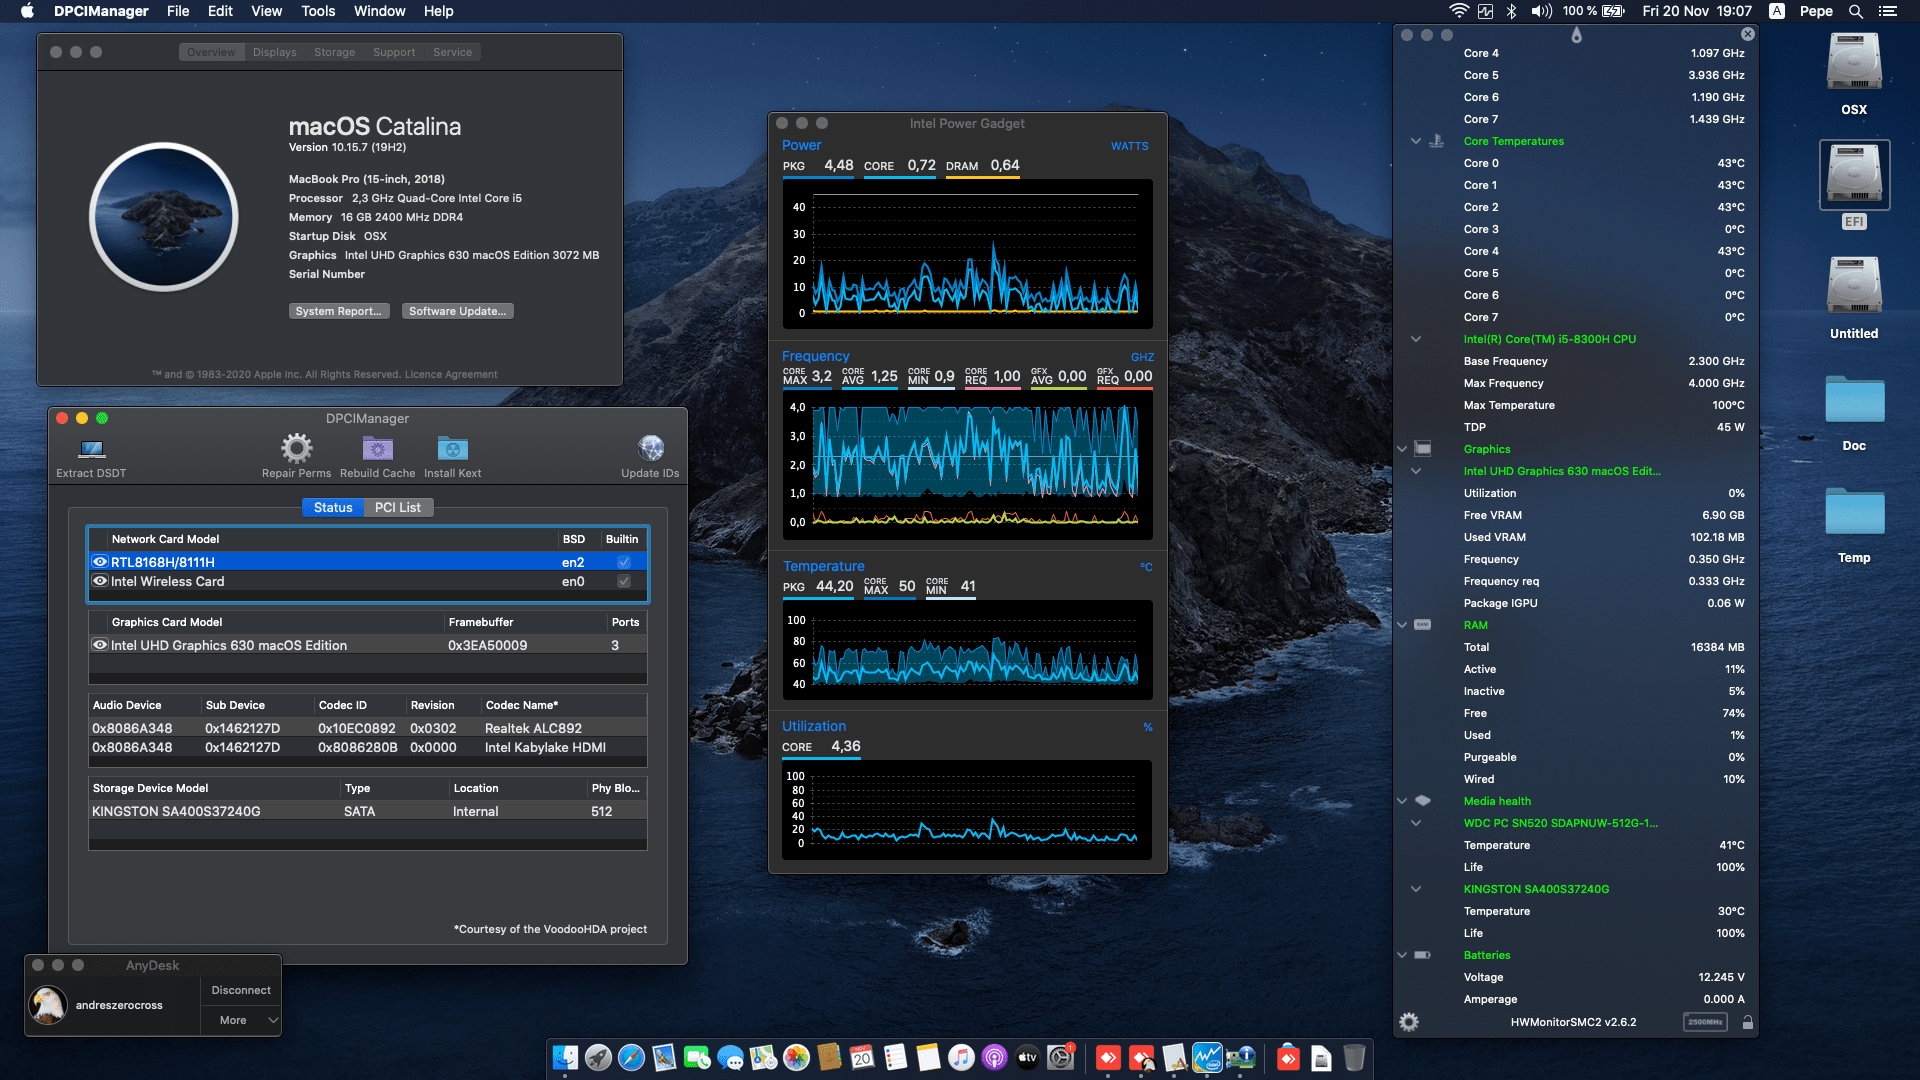Click Disconnect in the AnyDesk window

[x=241, y=990]
